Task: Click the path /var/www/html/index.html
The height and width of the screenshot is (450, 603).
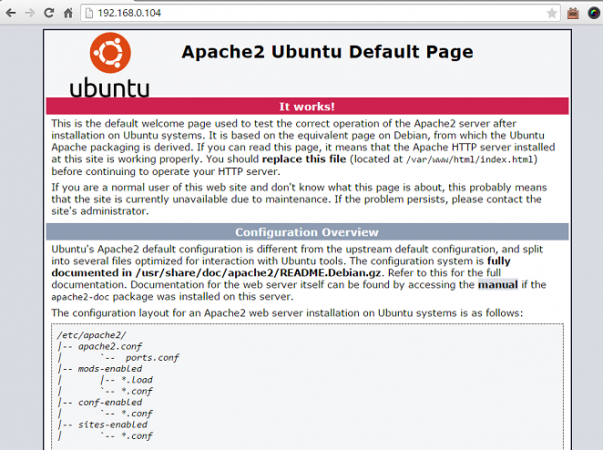Action: click(x=470, y=159)
